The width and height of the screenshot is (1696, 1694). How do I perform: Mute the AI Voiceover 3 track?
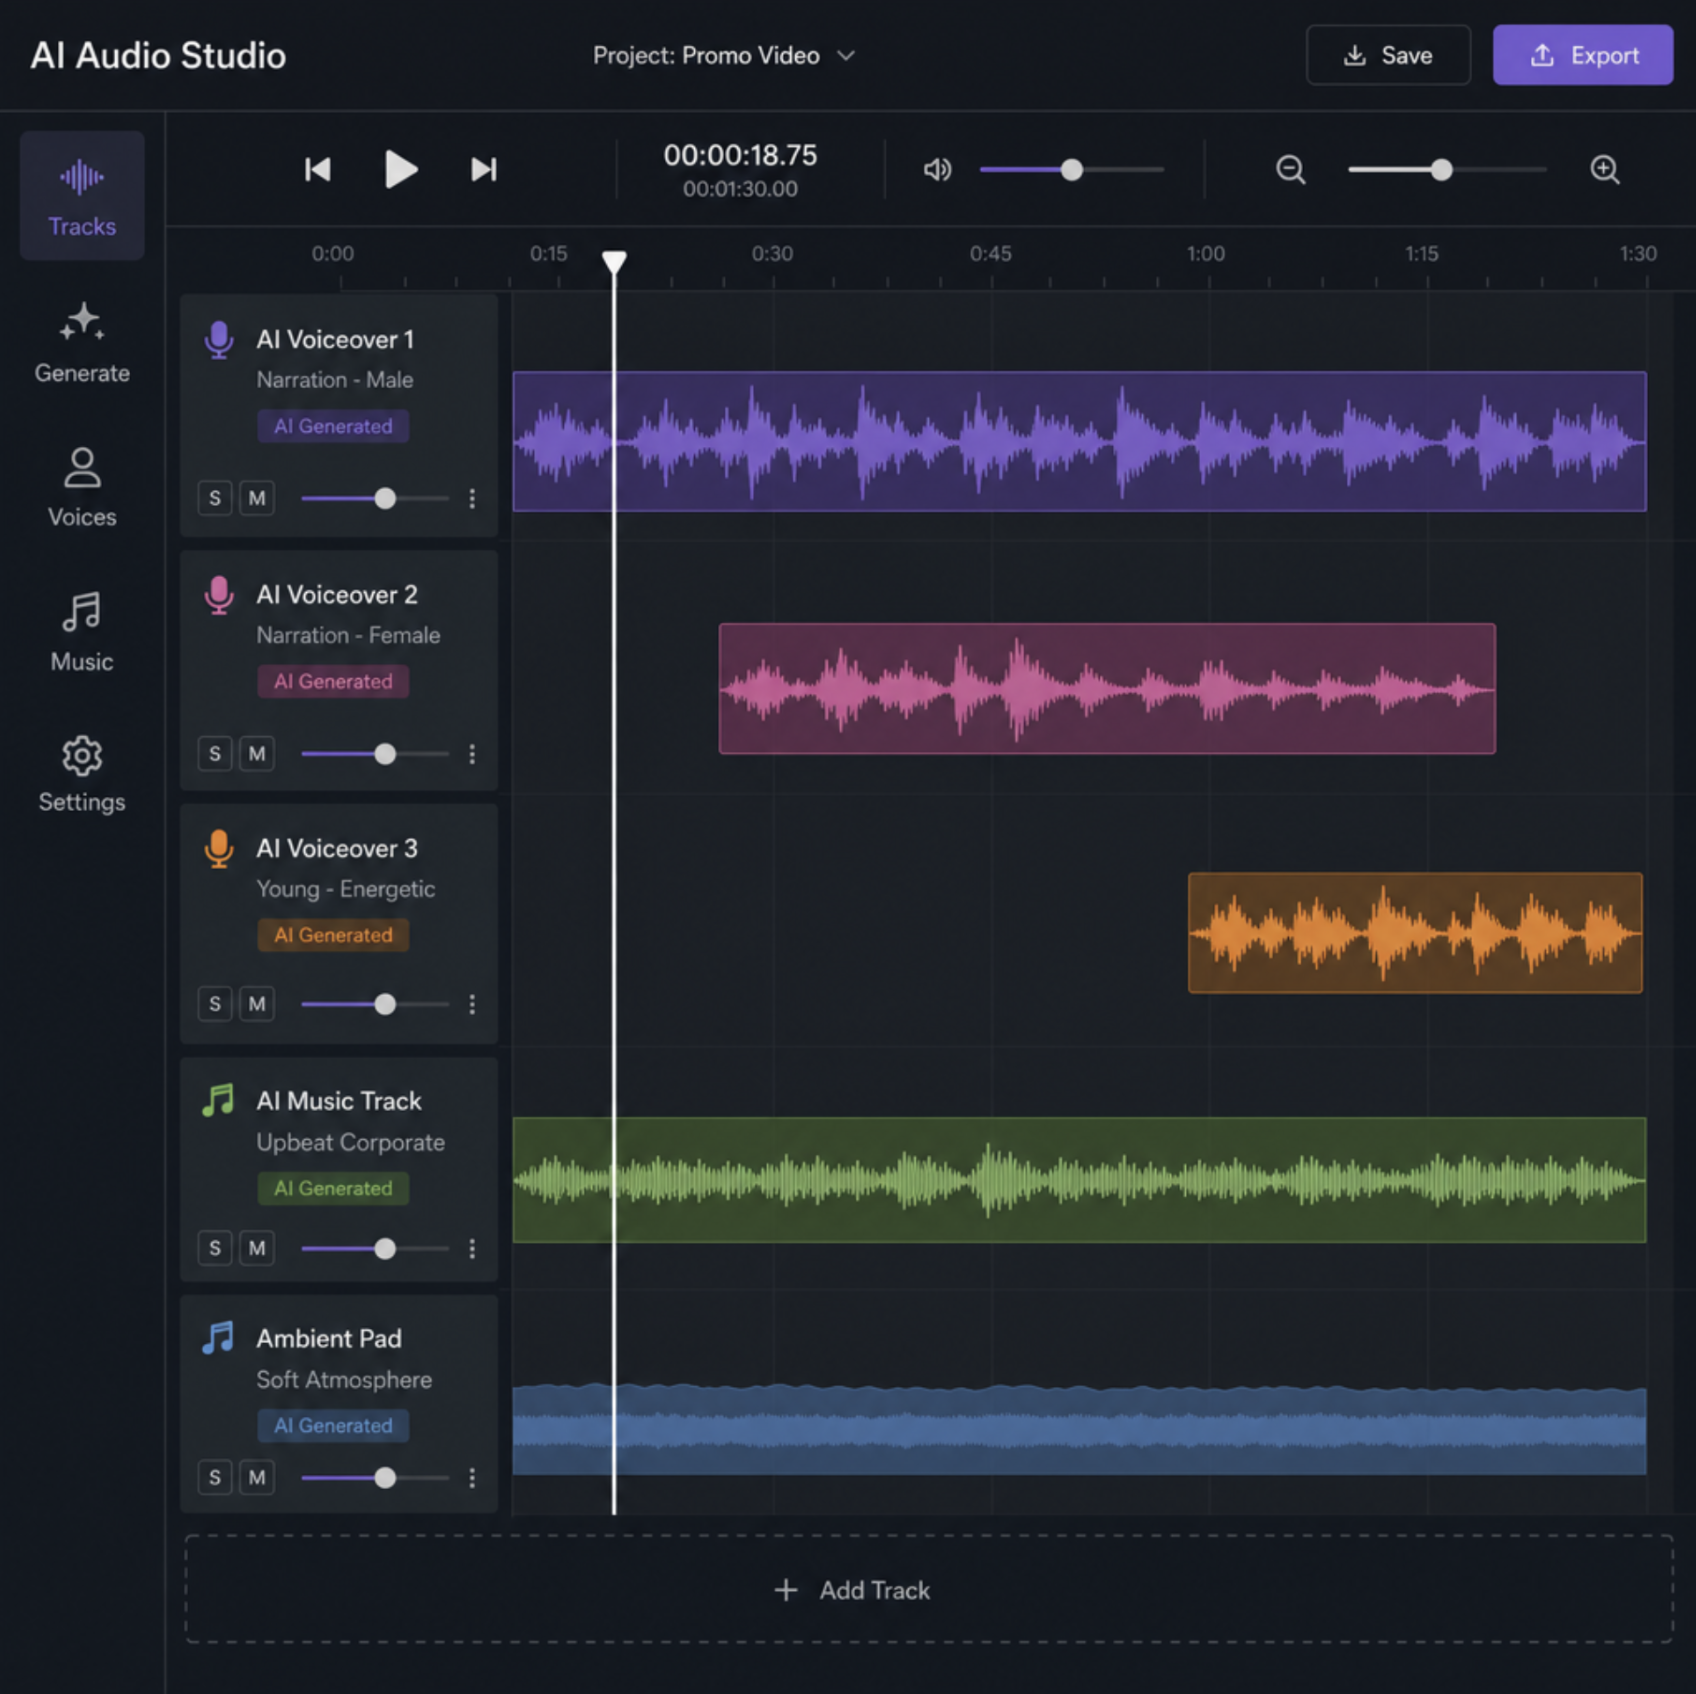(x=257, y=1003)
